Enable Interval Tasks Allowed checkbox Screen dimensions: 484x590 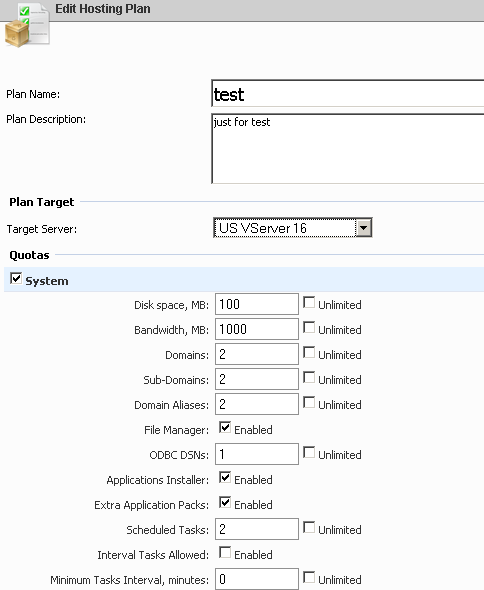(x=225, y=552)
